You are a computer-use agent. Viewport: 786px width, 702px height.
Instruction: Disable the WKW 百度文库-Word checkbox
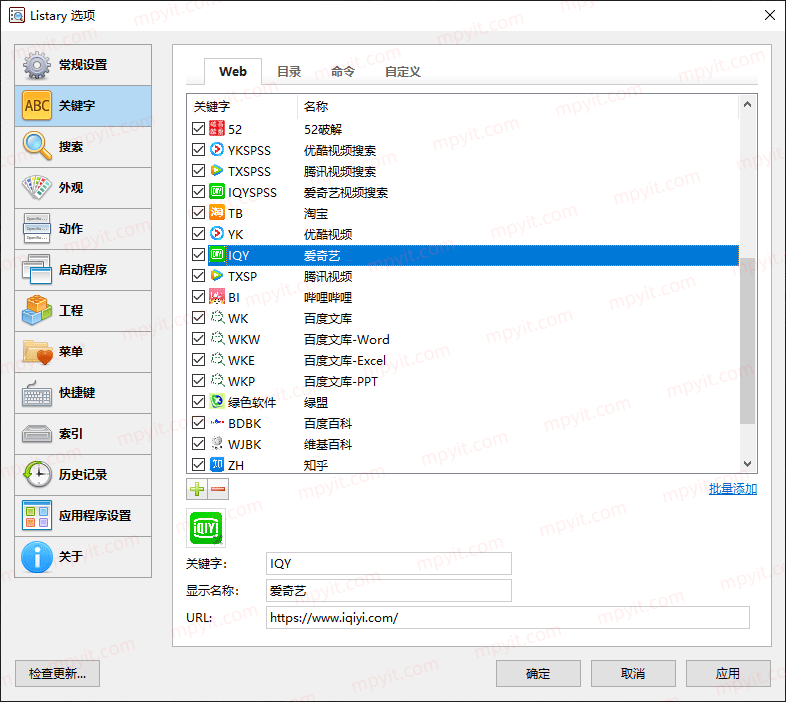tap(199, 339)
